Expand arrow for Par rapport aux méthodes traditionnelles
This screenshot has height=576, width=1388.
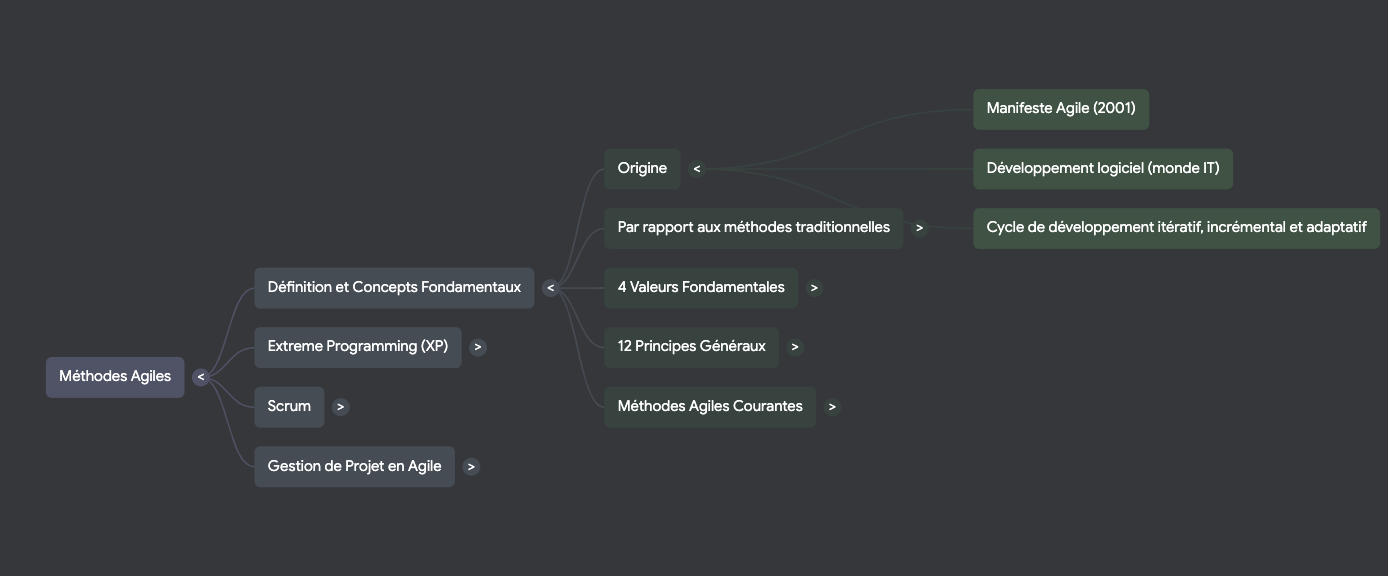919,228
